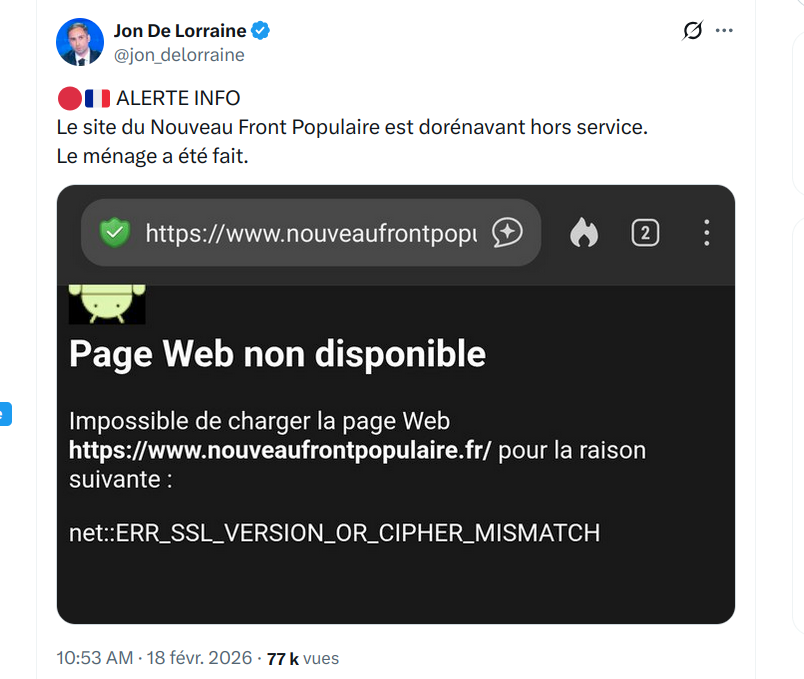Open the browser's vertical three-dot menu
Image resolution: width=804 pixels, height=679 pixels.
[x=706, y=233]
